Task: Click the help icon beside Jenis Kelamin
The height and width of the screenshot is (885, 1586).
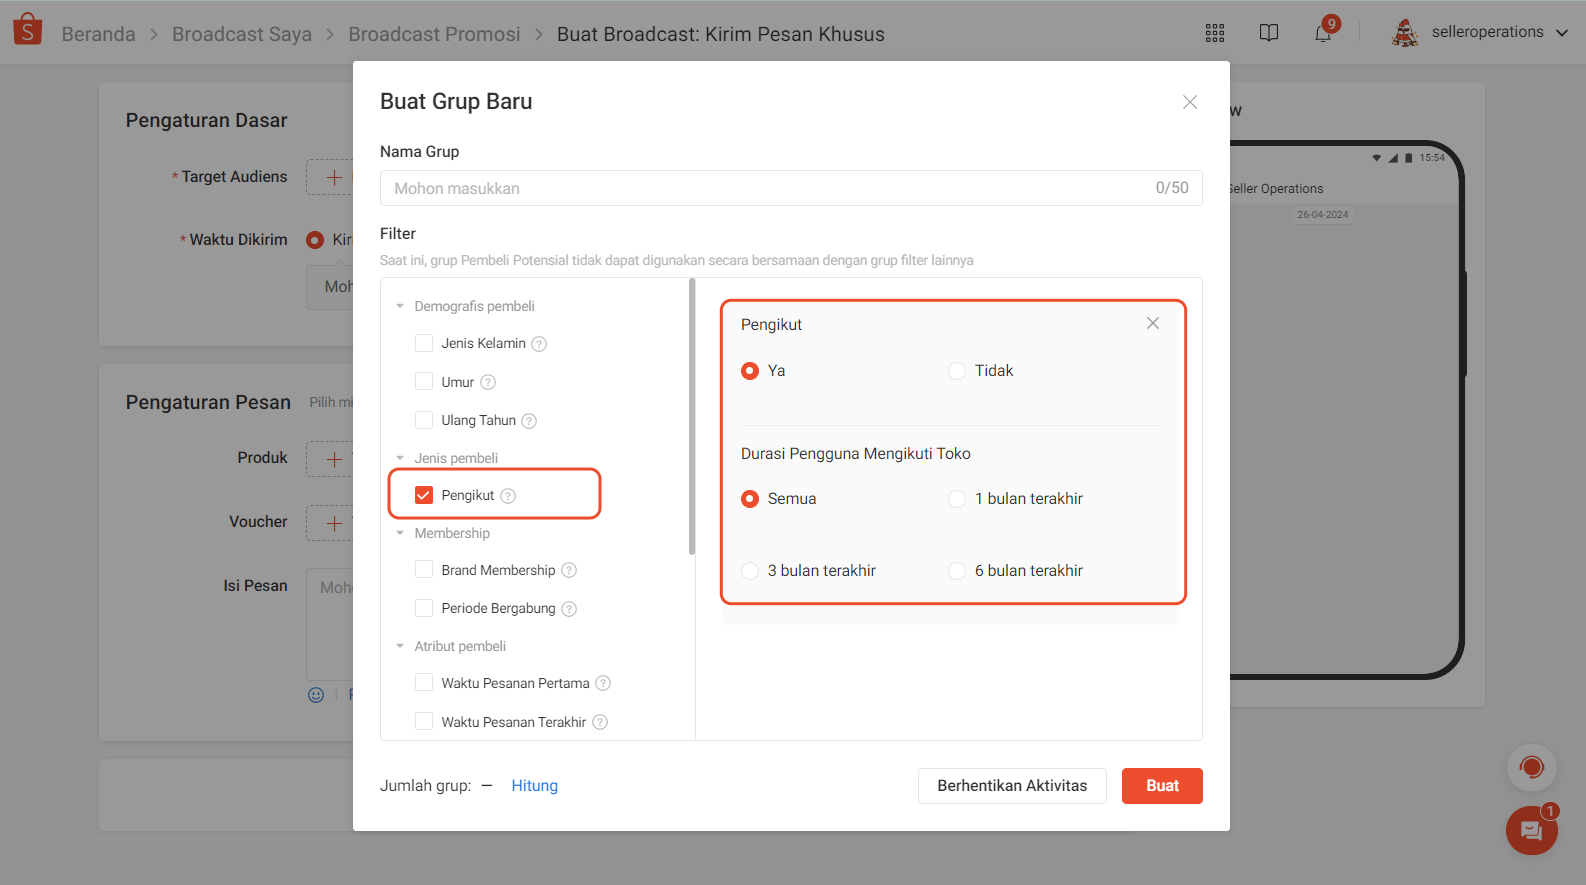Action: [x=539, y=344]
